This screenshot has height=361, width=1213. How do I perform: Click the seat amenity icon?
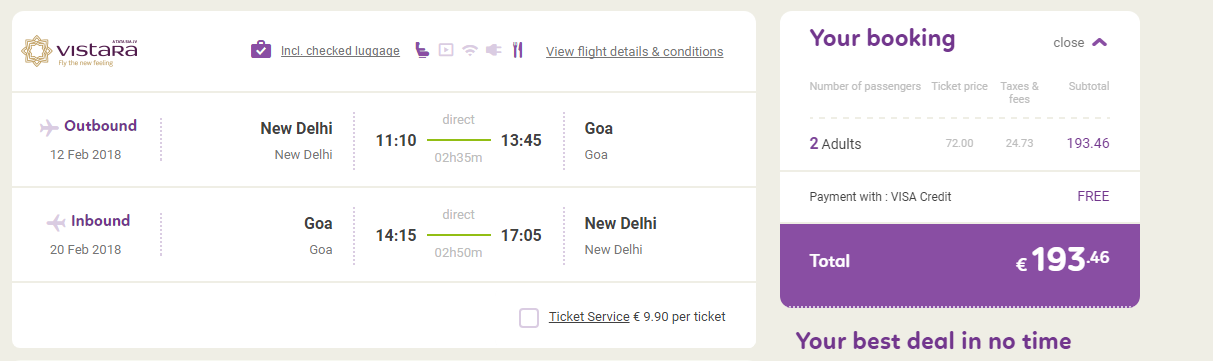pos(421,50)
